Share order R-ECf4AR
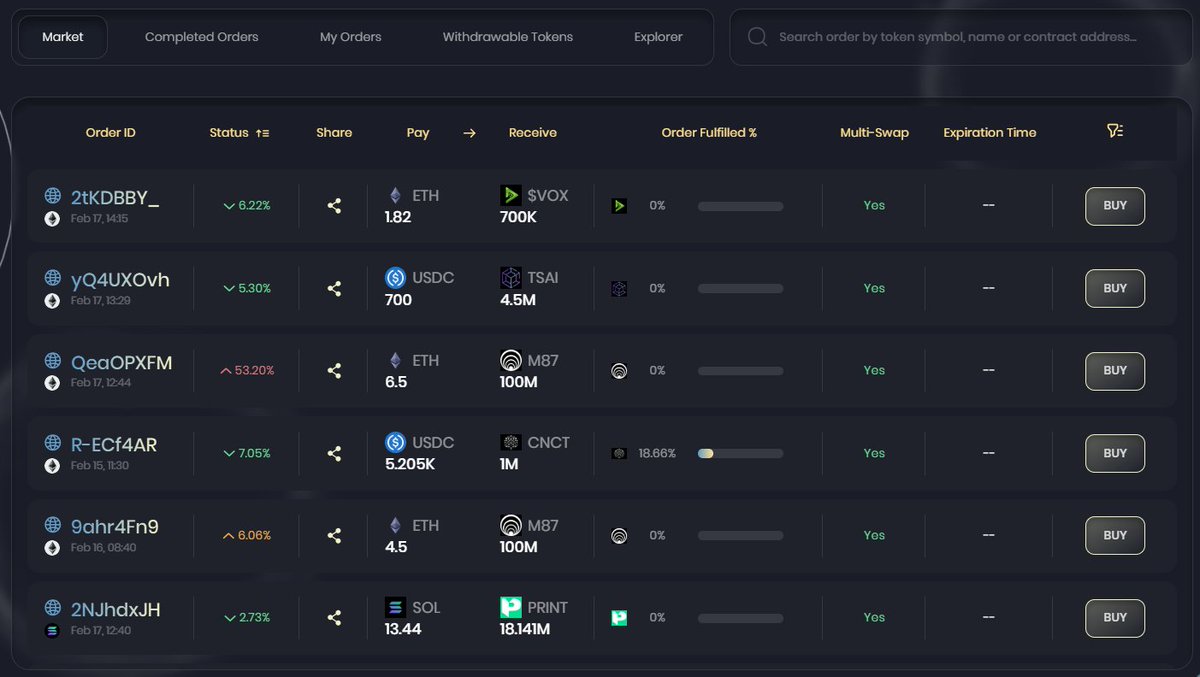Screen dimensions: 1200x677 pyautogui.click(x=334, y=453)
